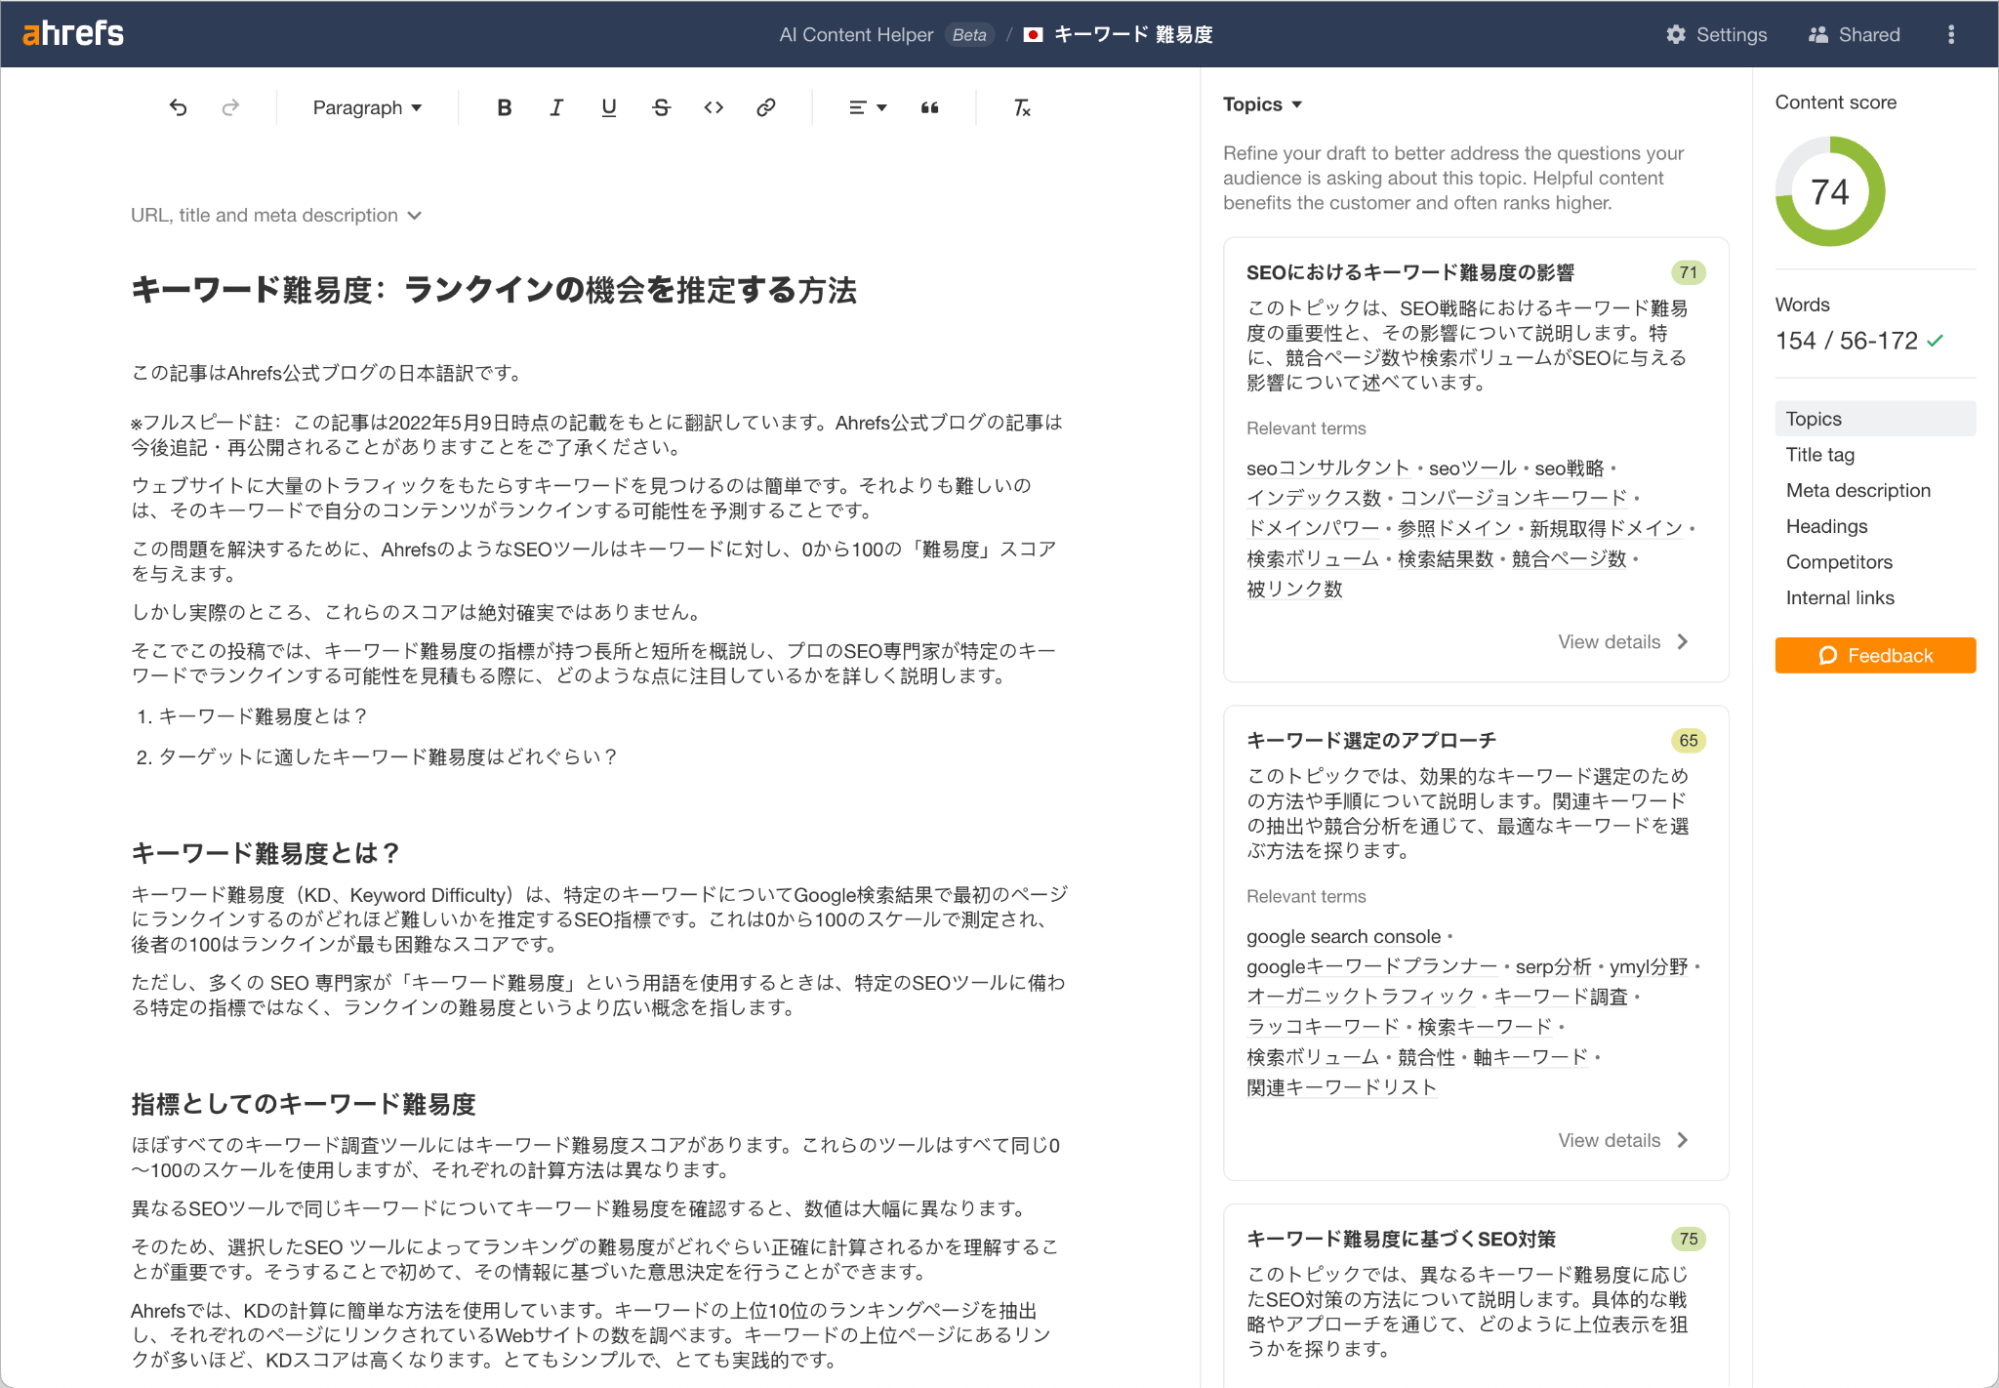This screenshot has width=1999, height=1388.
Task: Insert a hyperlink
Action: [765, 107]
